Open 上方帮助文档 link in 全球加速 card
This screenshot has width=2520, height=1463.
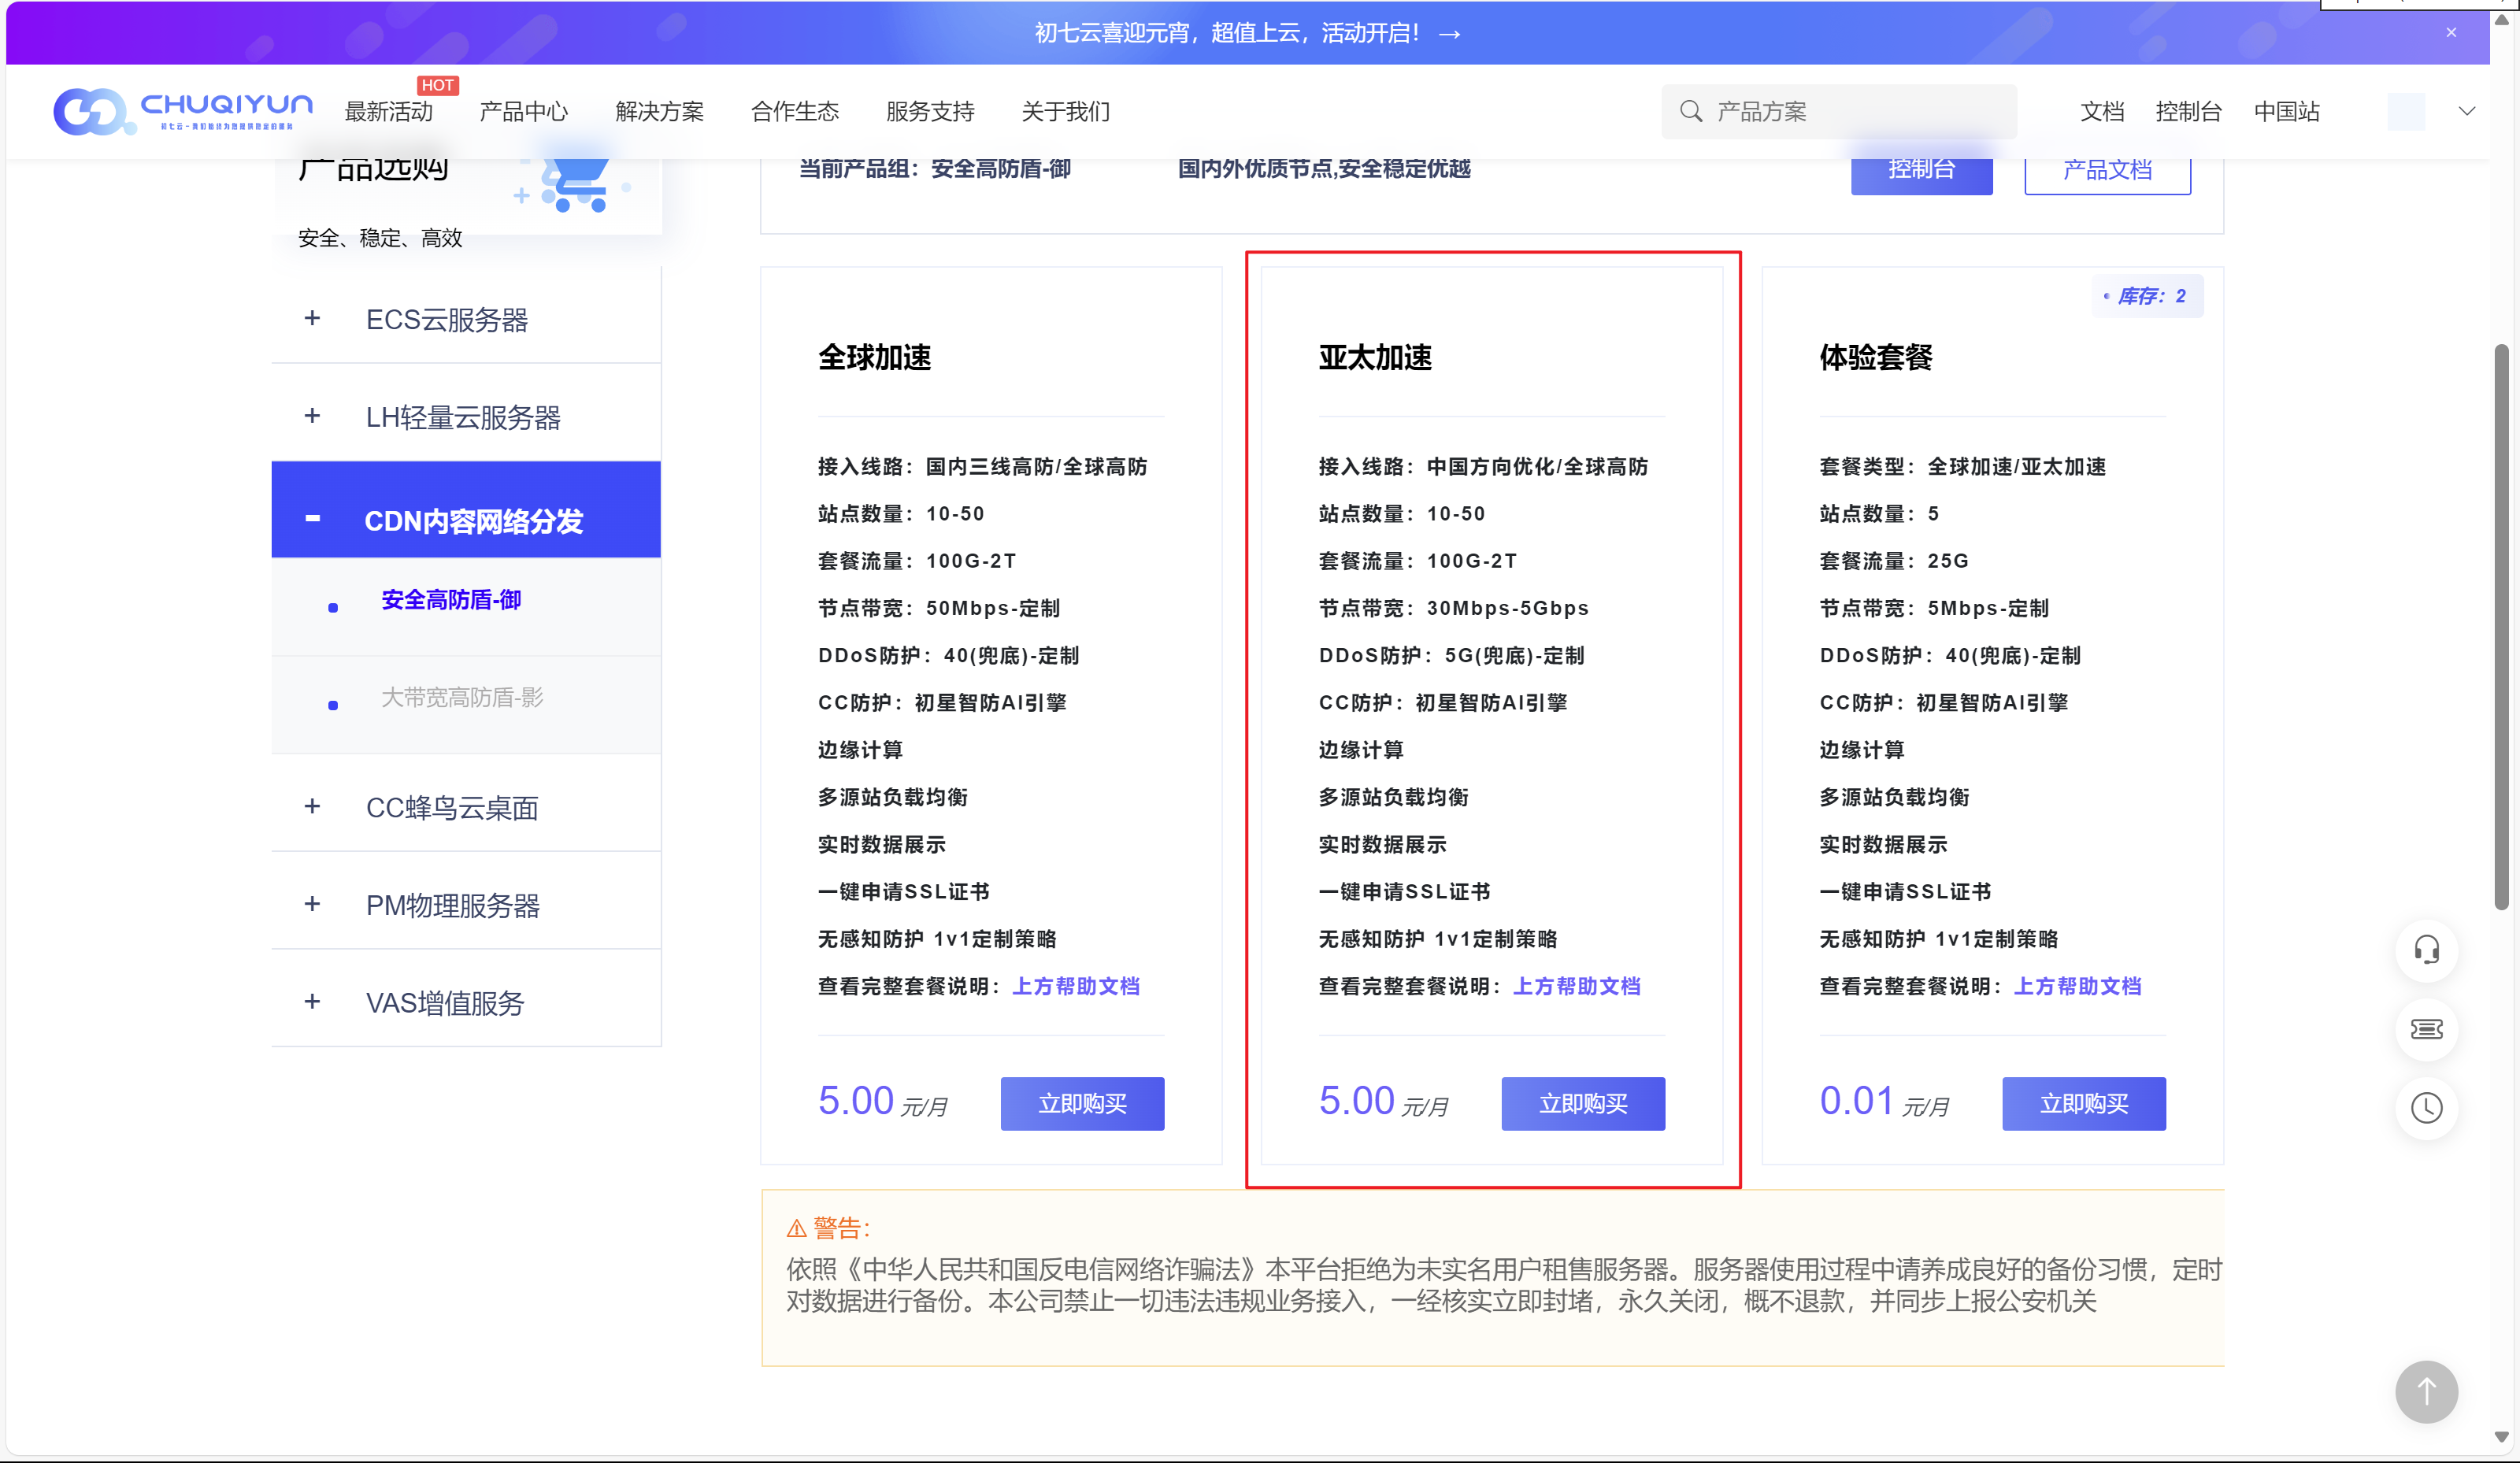point(1075,987)
